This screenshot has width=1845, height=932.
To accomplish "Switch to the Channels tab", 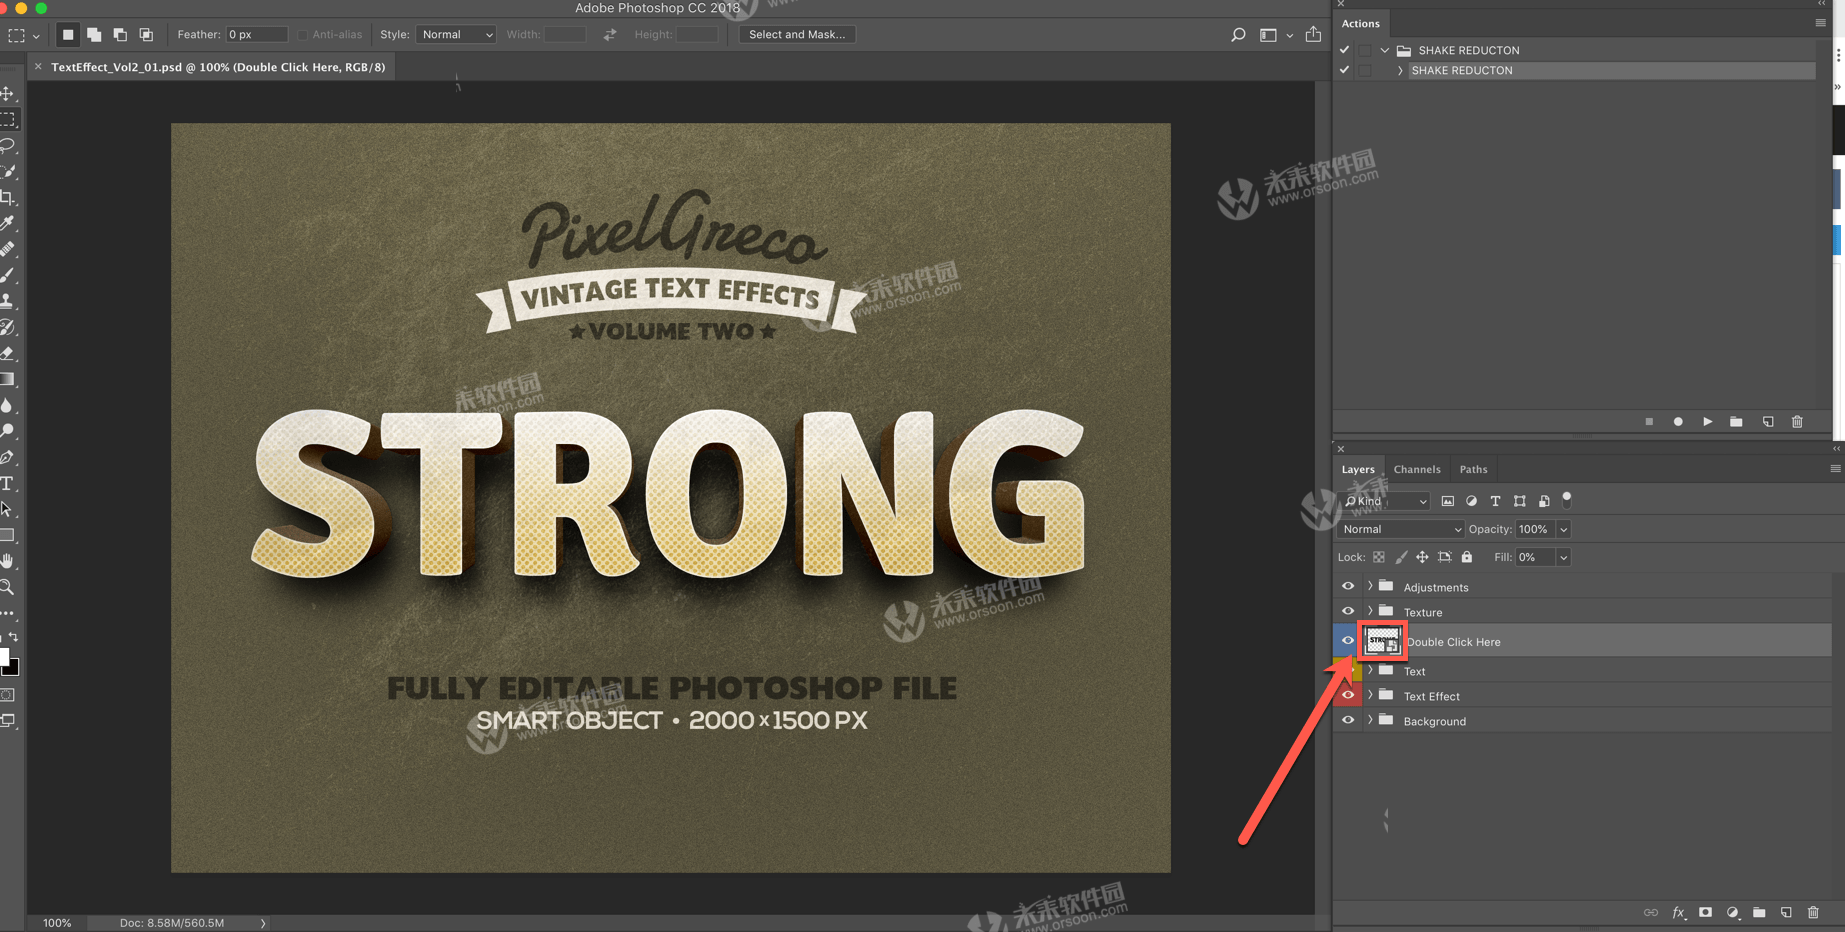I will coord(1417,469).
